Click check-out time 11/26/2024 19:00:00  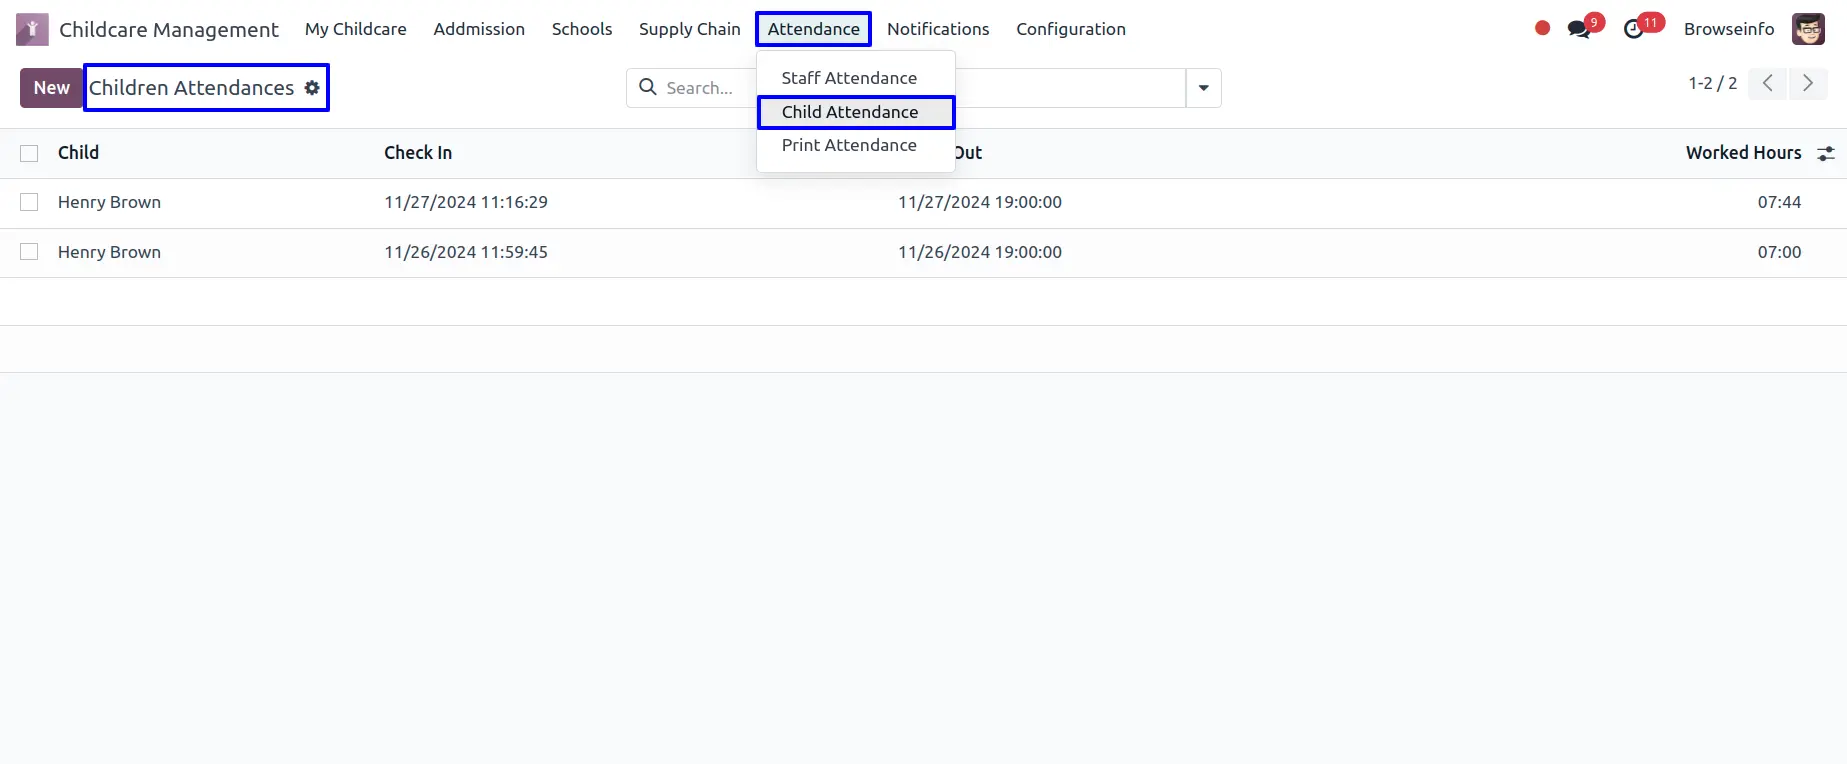(980, 252)
